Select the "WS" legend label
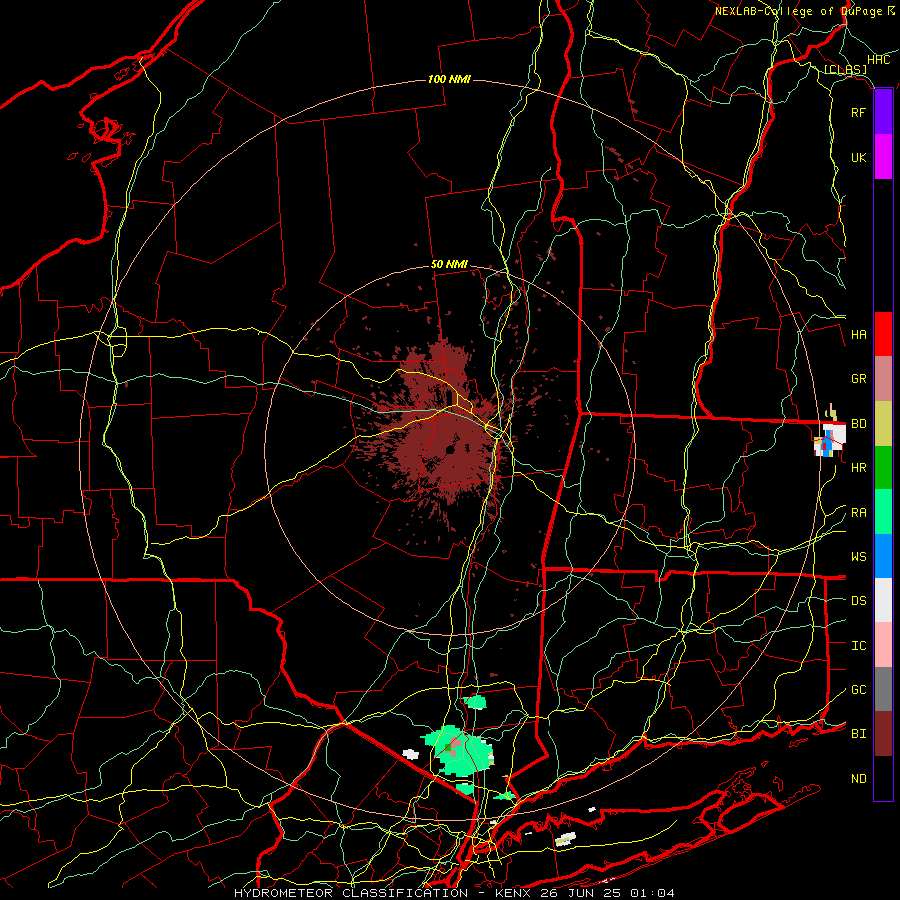Screen dimensions: 900x900 858,557
